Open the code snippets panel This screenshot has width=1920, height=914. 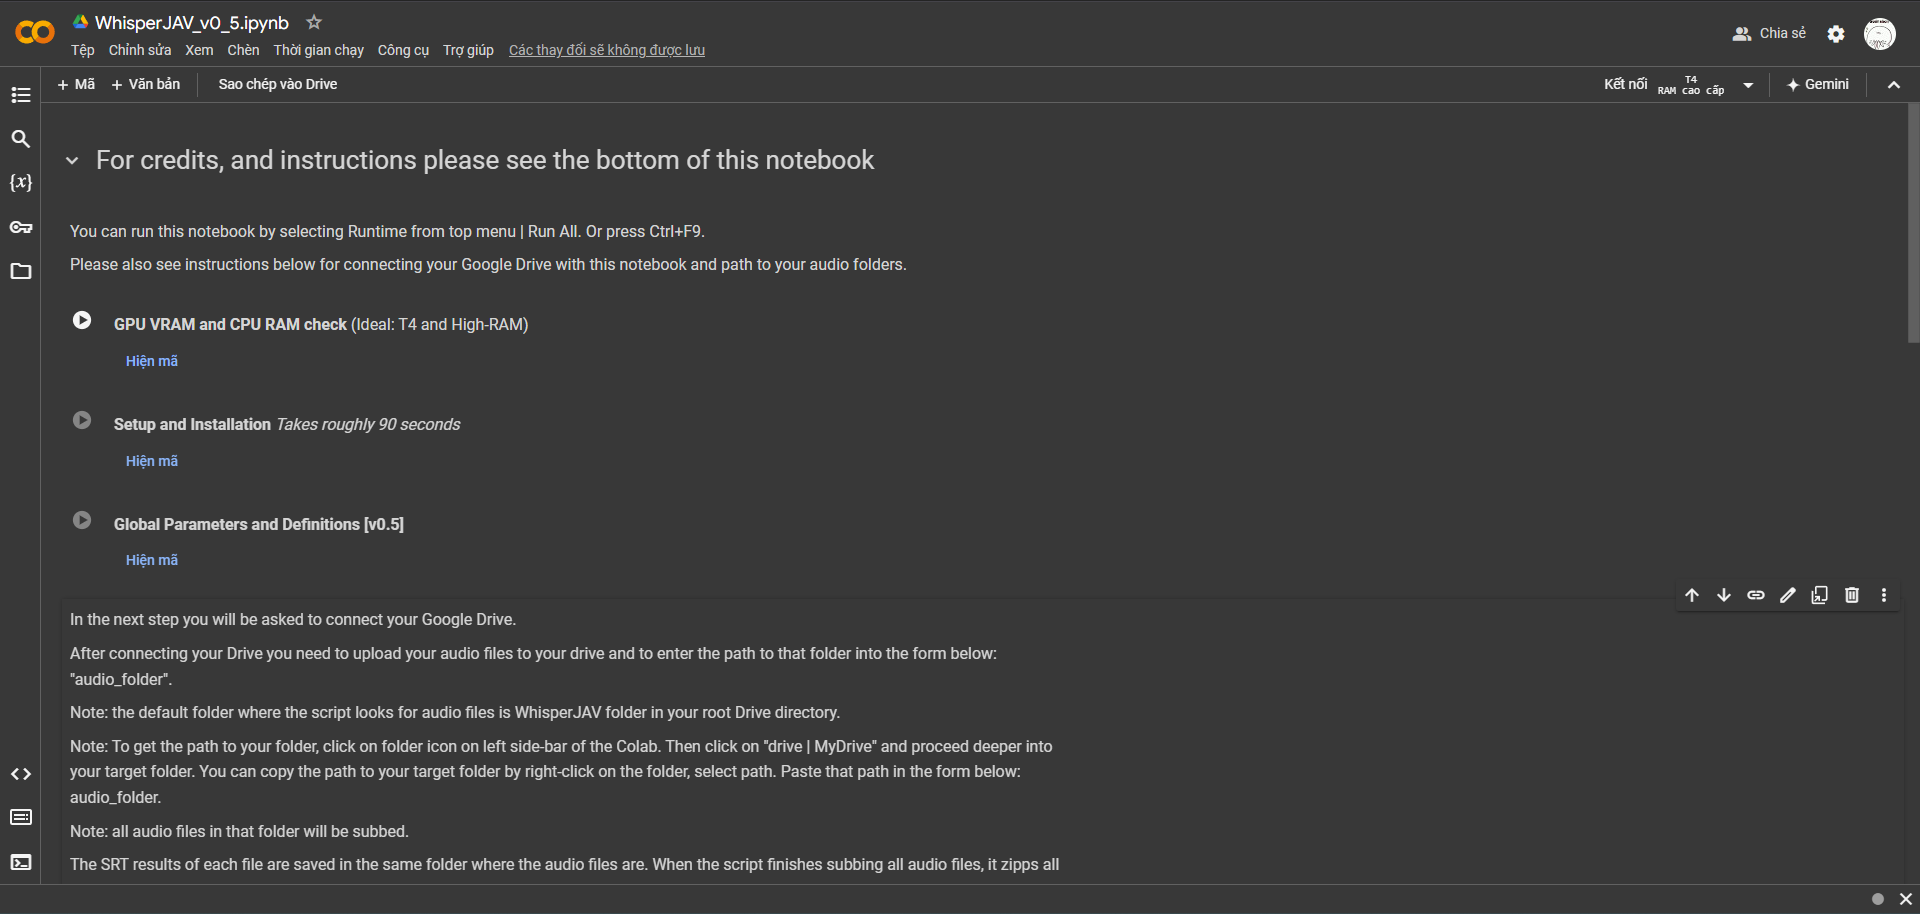[x=21, y=774]
